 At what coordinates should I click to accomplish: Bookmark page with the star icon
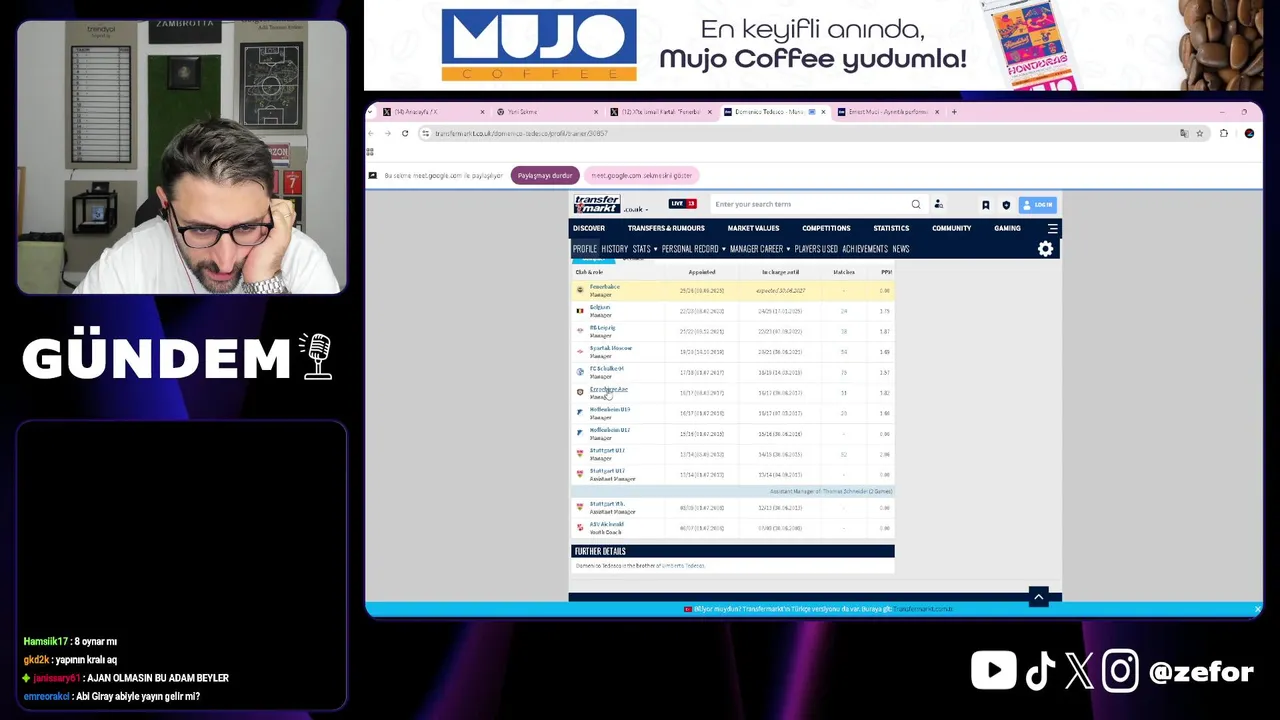pyautogui.click(x=1199, y=133)
